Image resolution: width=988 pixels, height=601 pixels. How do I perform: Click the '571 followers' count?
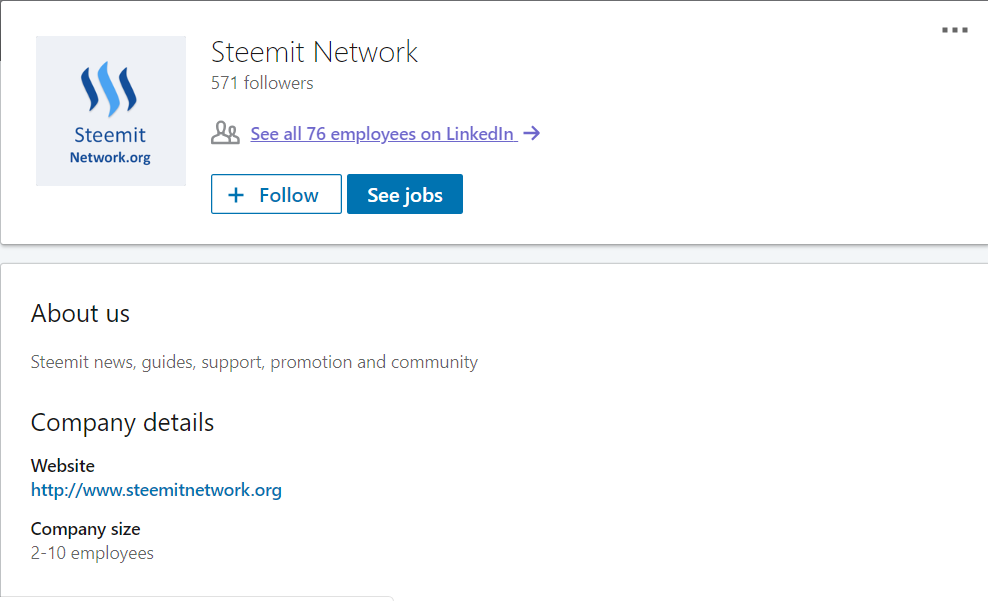click(x=262, y=83)
